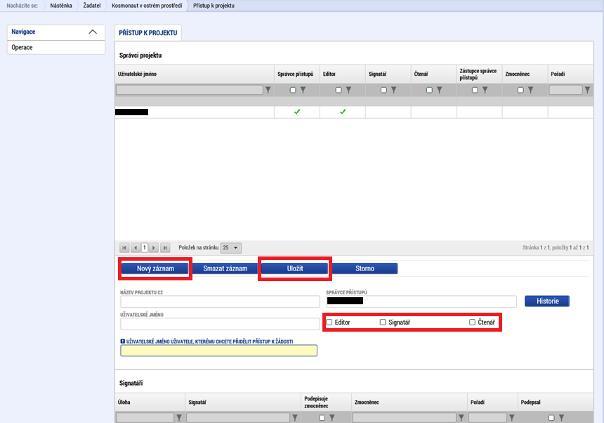Click Nový záznam button
Viewport: 604px width, 423px height.
[155, 269]
